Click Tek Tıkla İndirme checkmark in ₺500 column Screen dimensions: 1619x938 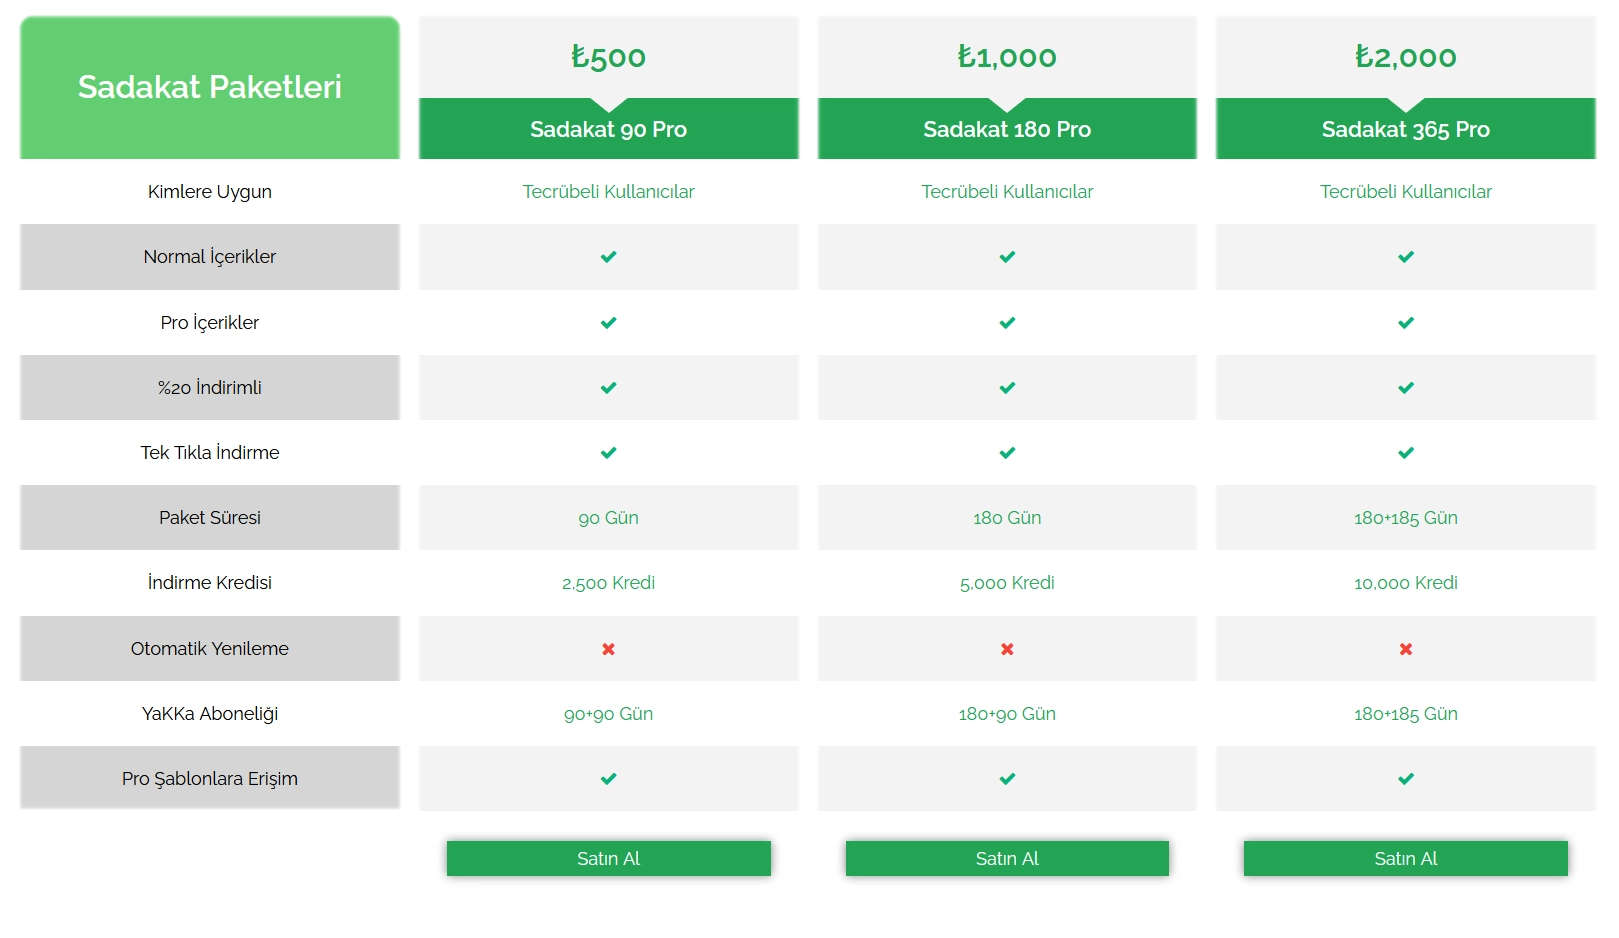608,453
